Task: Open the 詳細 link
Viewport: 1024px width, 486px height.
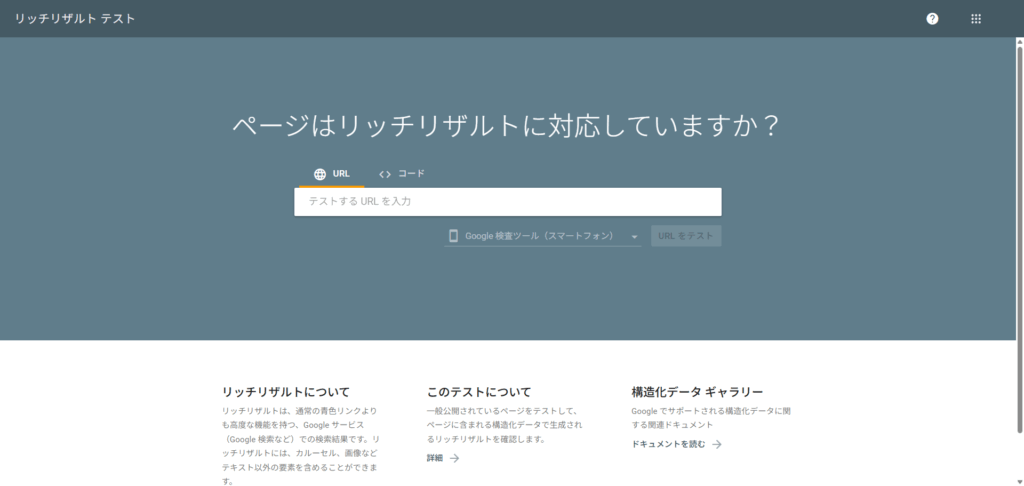Action: pos(435,459)
